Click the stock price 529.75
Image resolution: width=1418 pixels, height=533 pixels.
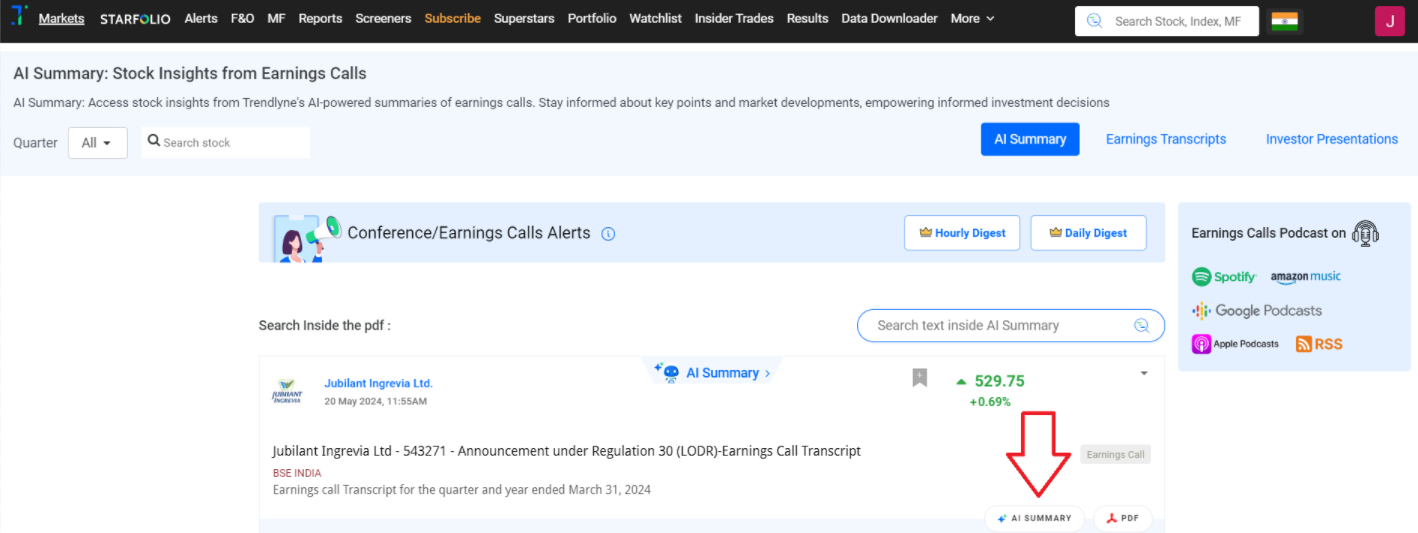pyautogui.click(x=999, y=381)
